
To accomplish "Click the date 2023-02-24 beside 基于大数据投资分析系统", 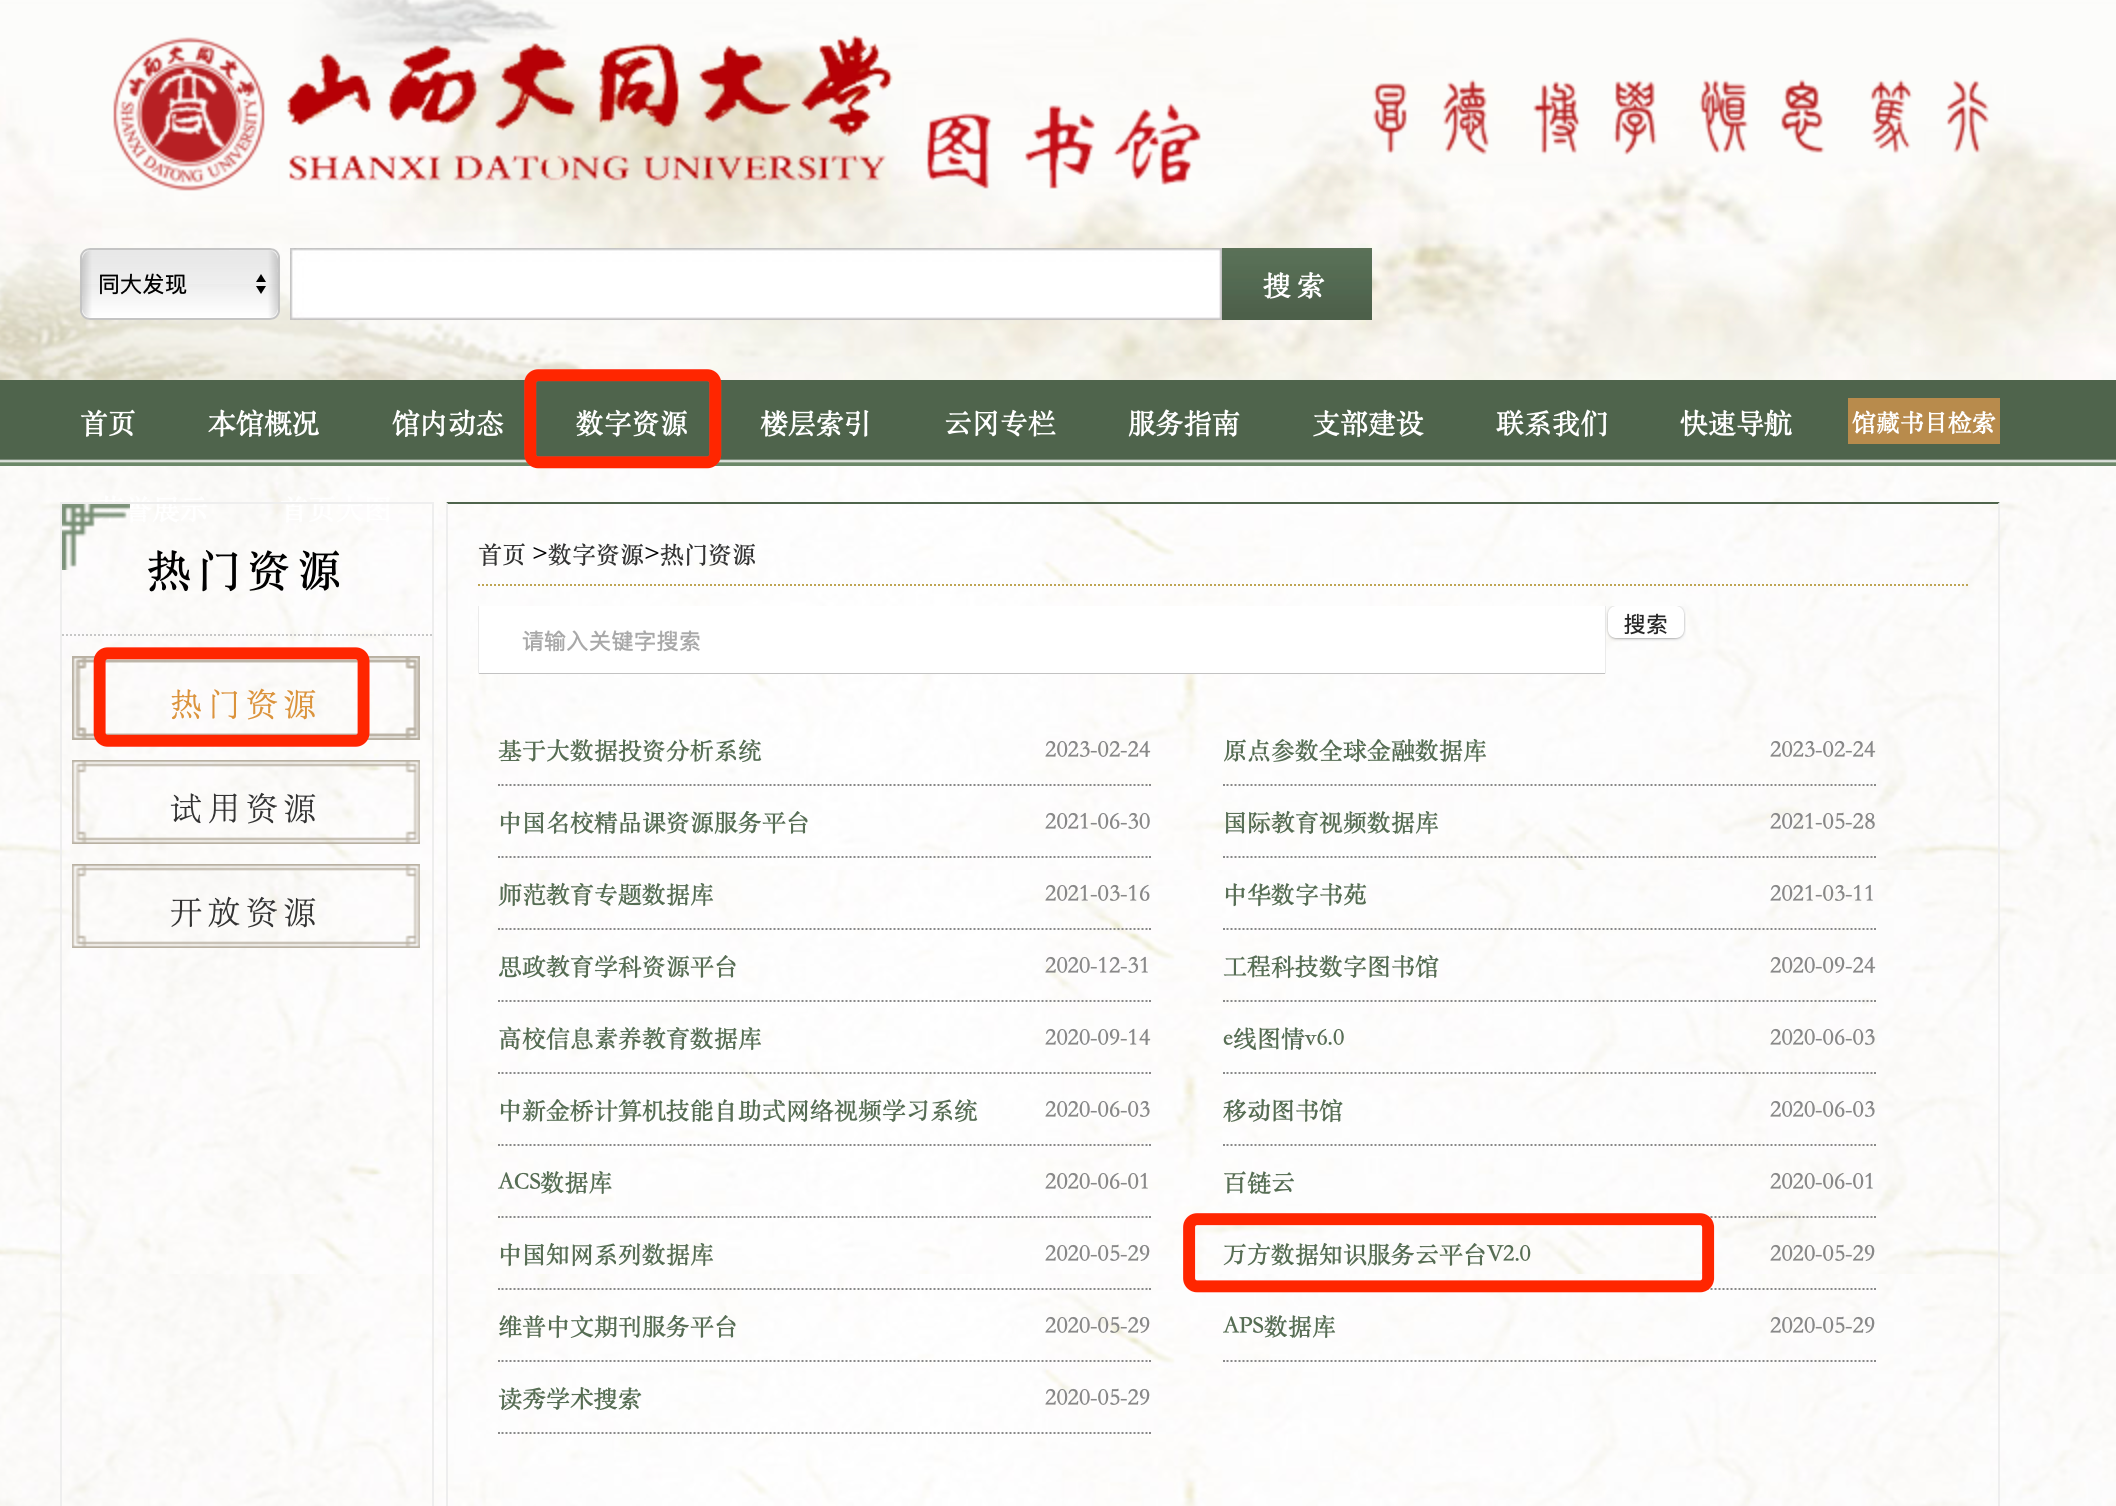I will [1097, 749].
